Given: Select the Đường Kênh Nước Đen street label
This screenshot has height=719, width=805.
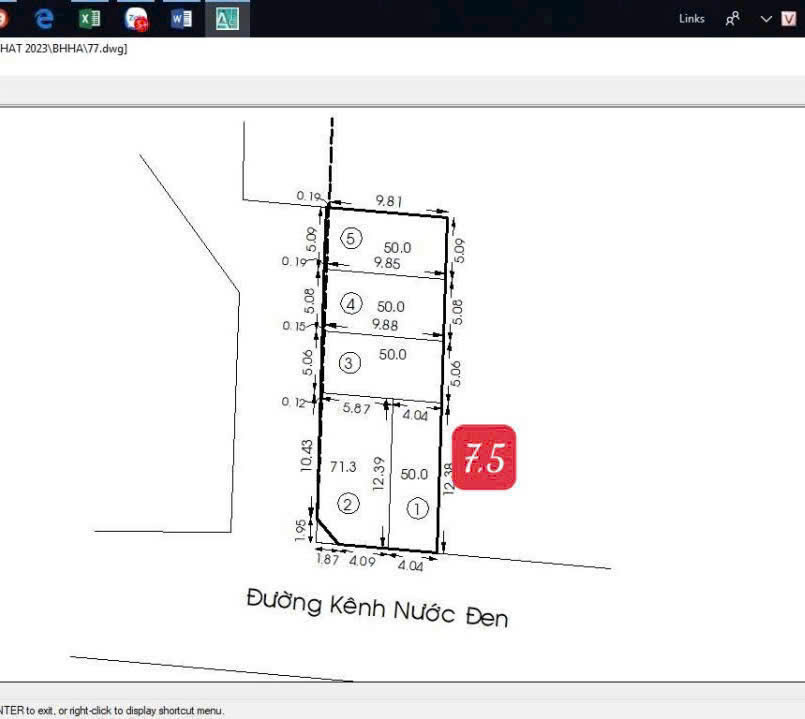Looking at the screenshot, I should (x=377, y=607).
